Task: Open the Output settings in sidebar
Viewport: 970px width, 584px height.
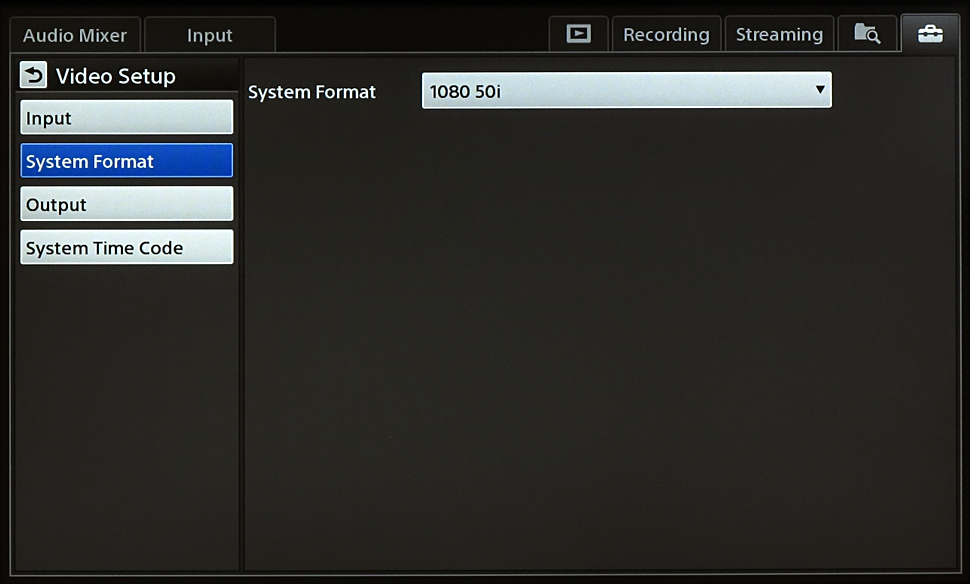Action: (126, 204)
